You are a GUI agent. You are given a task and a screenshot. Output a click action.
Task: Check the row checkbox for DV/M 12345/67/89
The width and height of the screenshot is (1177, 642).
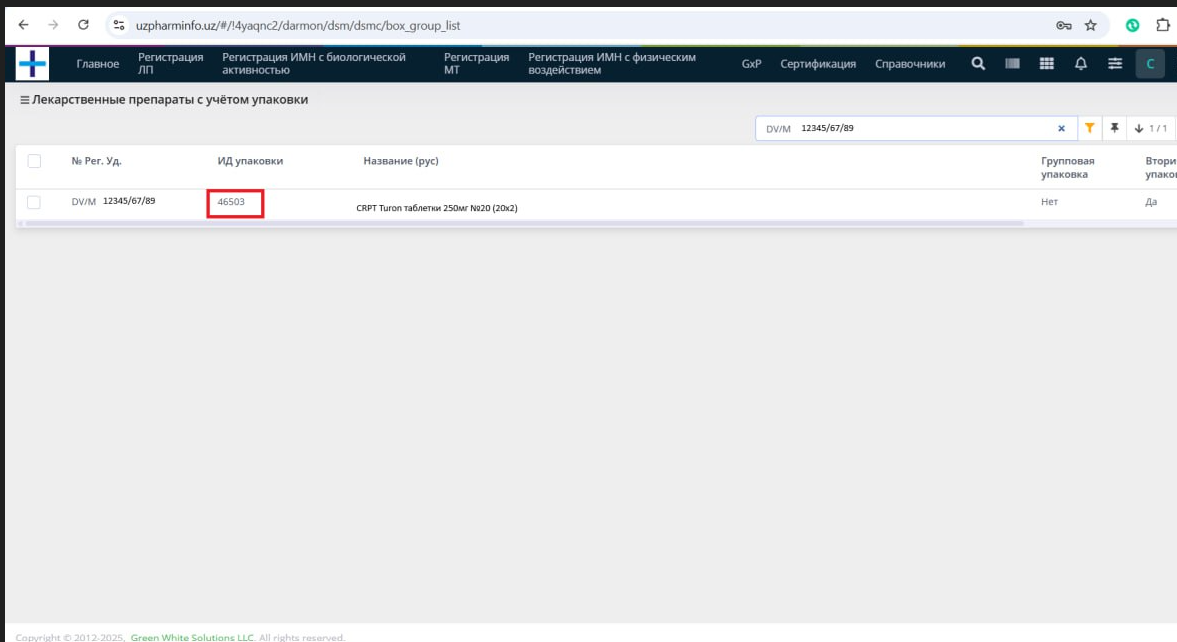pyautogui.click(x=34, y=202)
